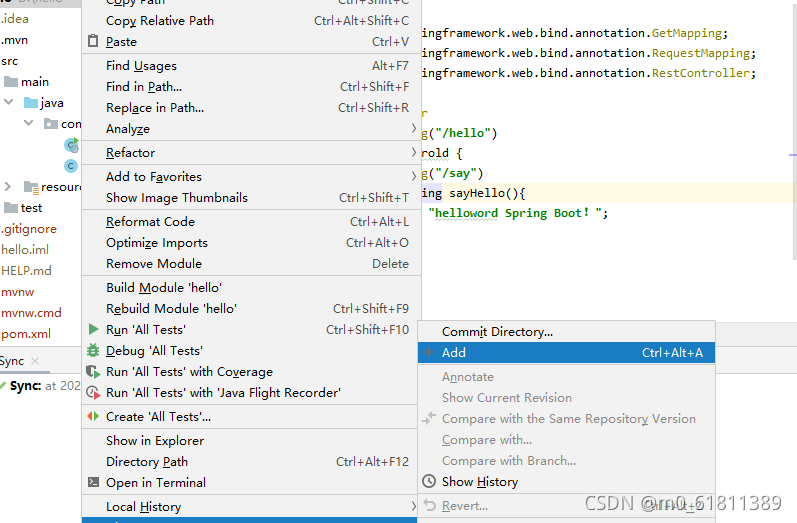Choose Reformat Code

[251, 222]
